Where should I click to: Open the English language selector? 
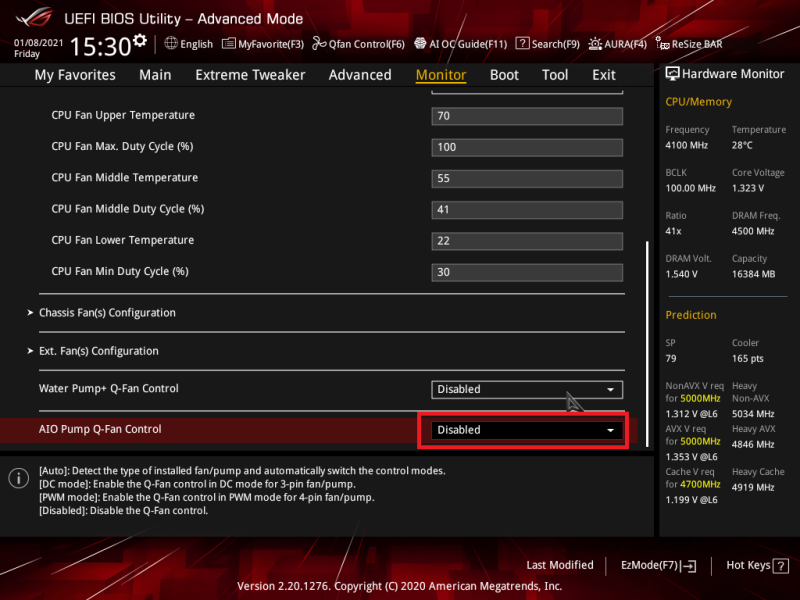pyautogui.click(x=188, y=44)
